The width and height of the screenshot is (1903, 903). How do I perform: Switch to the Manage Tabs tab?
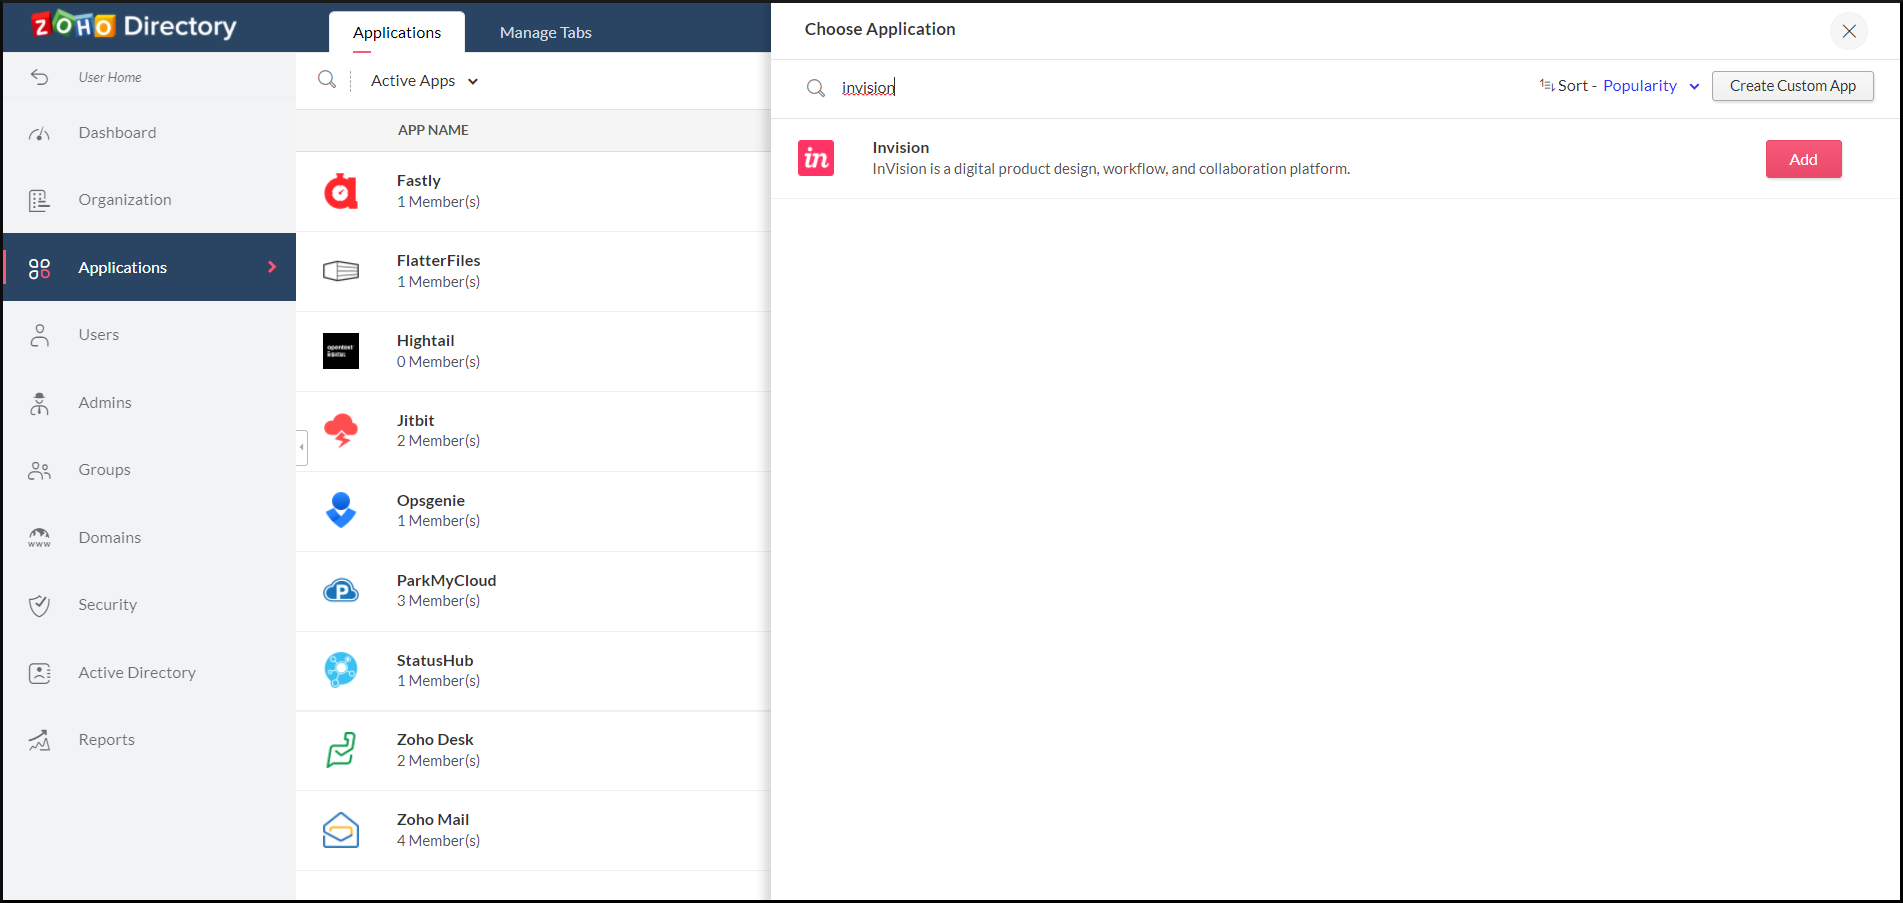pos(546,32)
